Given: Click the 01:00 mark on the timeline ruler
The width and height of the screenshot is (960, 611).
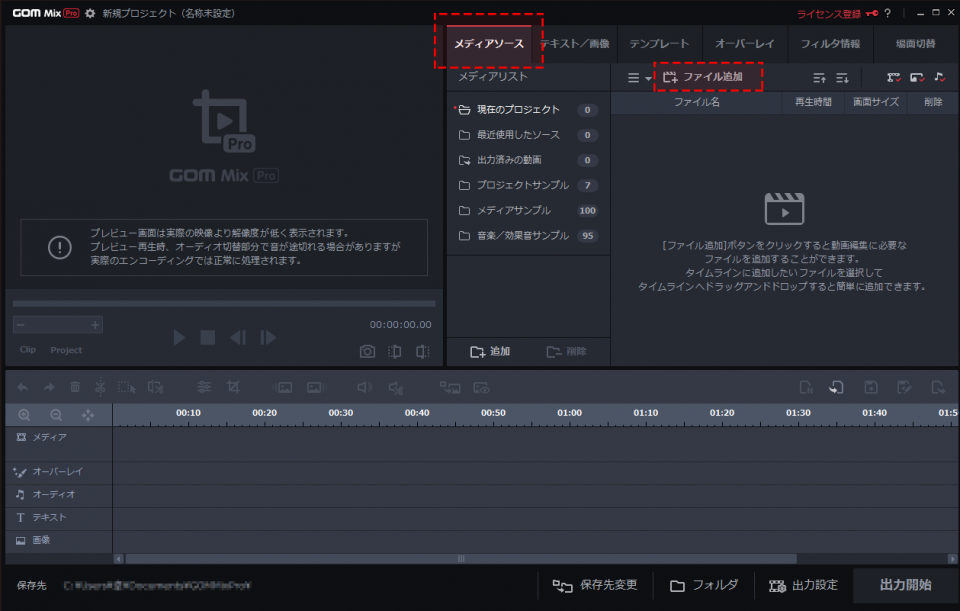Looking at the screenshot, I should click(x=569, y=413).
